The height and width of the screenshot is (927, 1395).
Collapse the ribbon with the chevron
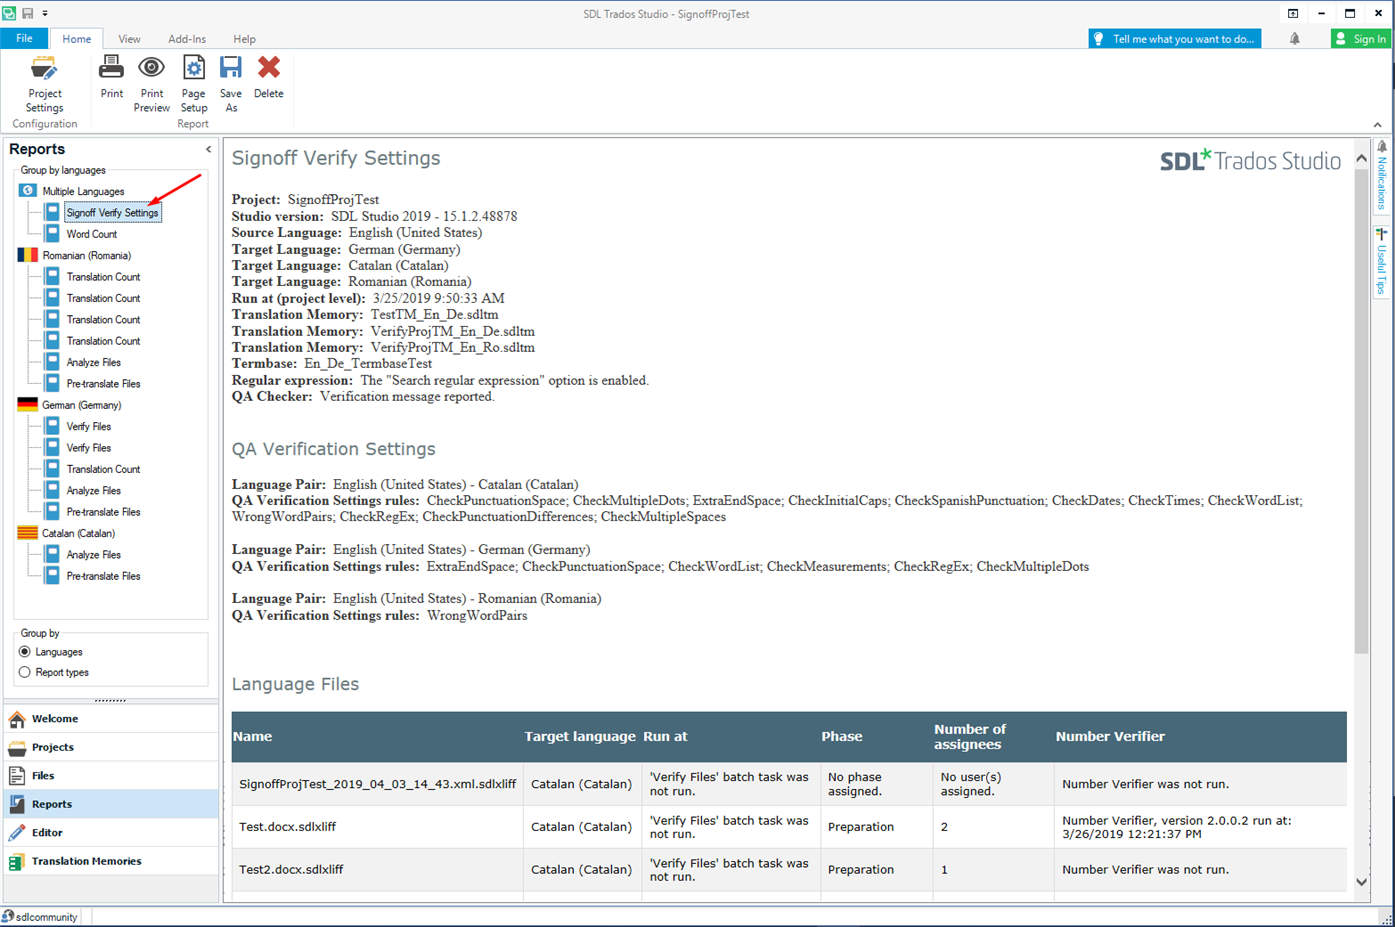point(1378,124)
